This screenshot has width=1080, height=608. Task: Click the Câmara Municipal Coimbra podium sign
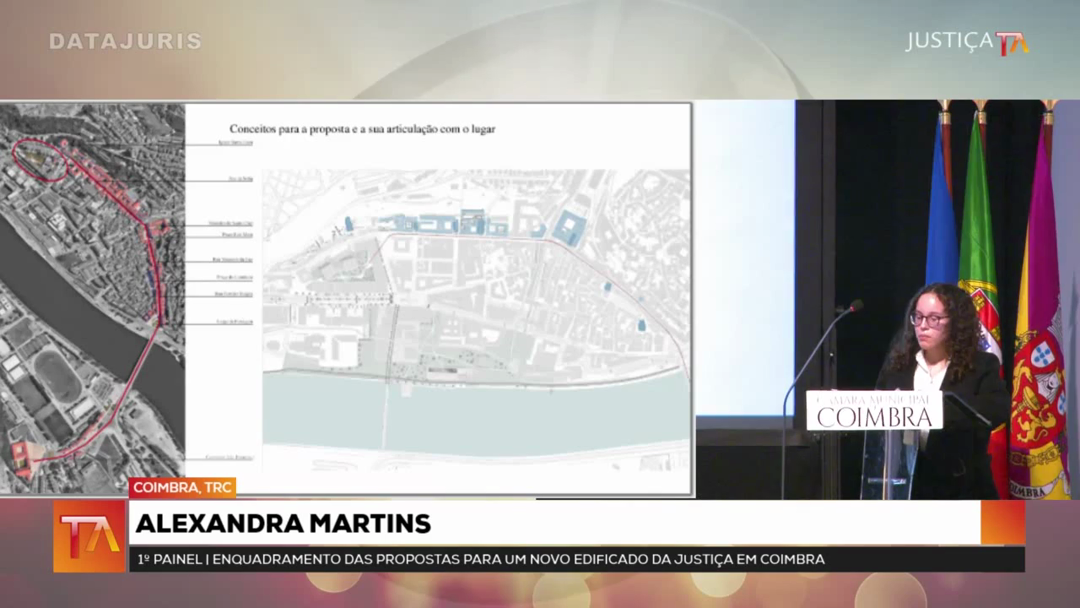click(x=874, y=410)
